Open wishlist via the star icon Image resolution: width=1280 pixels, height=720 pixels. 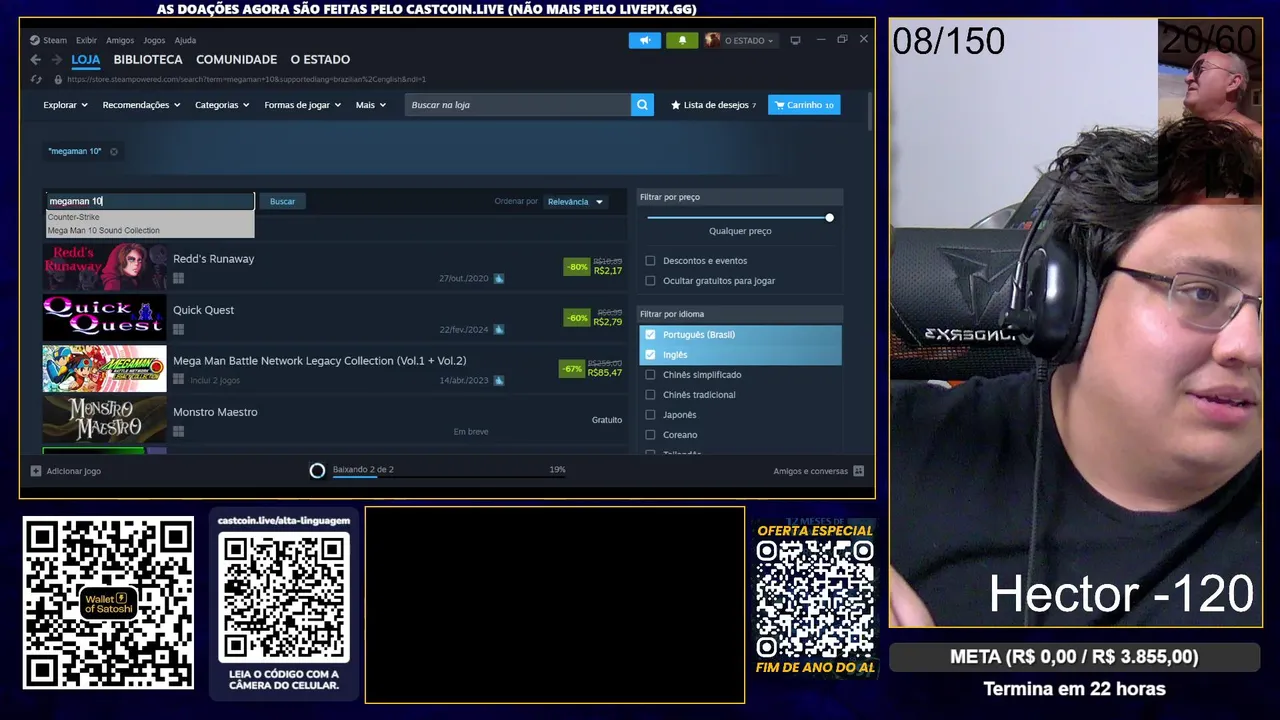676,105
